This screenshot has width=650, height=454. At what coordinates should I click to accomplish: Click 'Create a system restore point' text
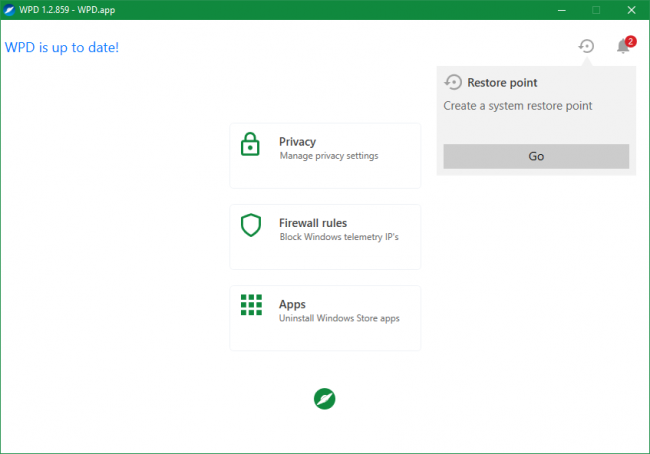click(x=518, y=106)
